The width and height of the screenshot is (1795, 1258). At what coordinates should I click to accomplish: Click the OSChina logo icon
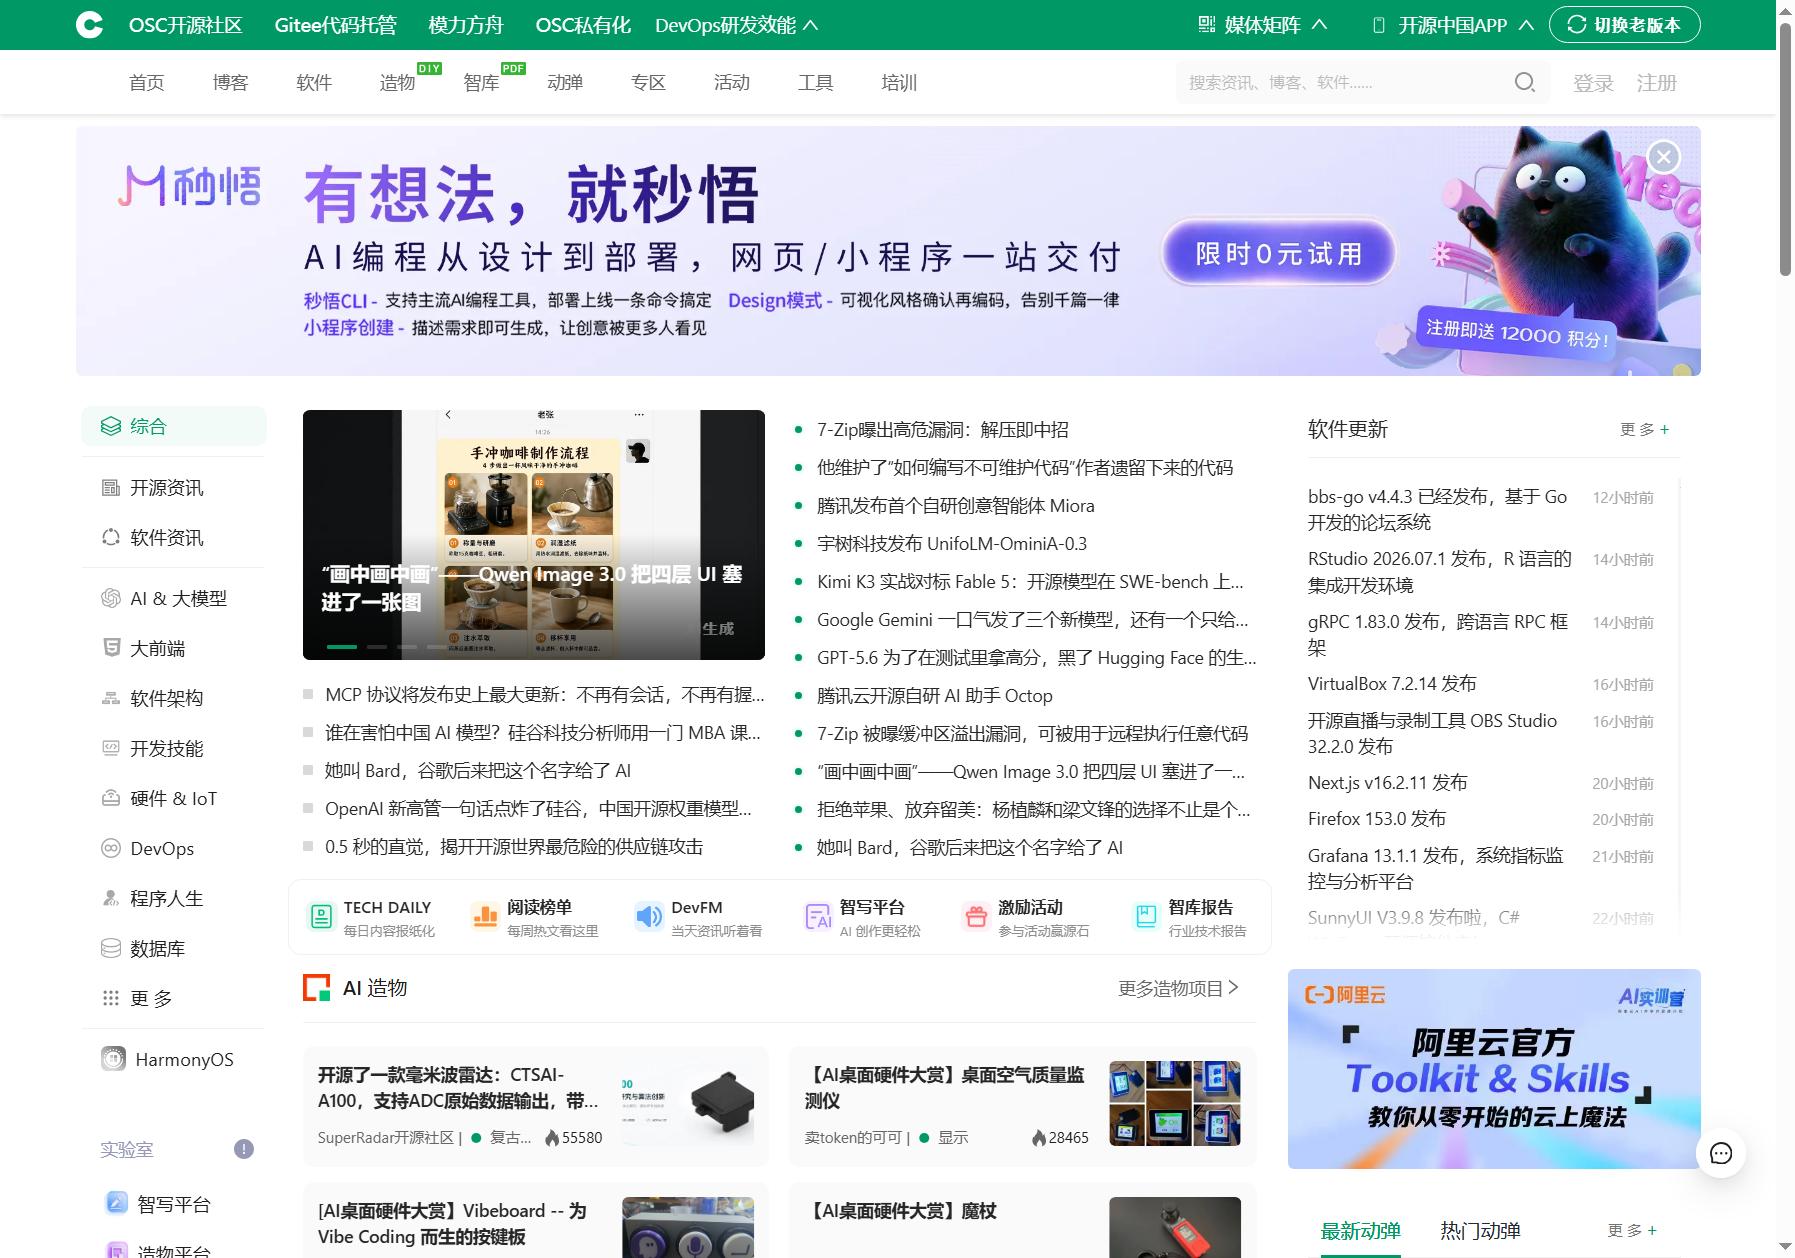pos(89,25)
